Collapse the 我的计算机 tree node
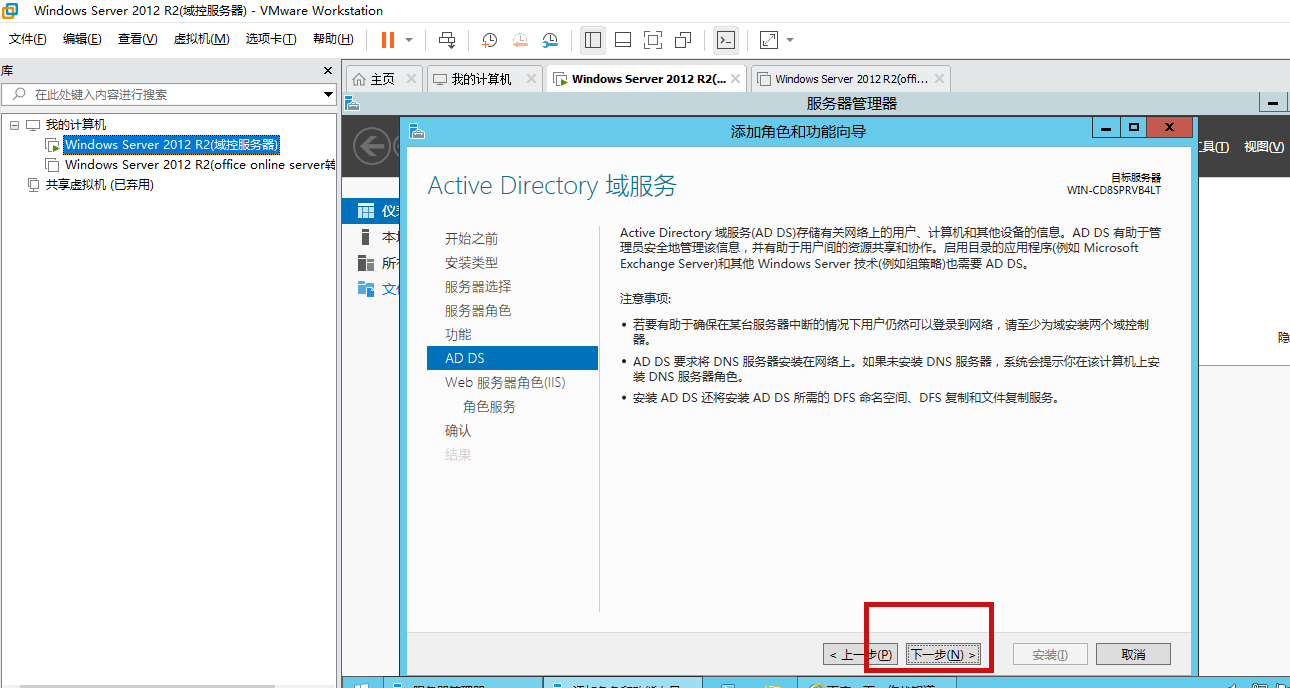 tap(14, 125)
